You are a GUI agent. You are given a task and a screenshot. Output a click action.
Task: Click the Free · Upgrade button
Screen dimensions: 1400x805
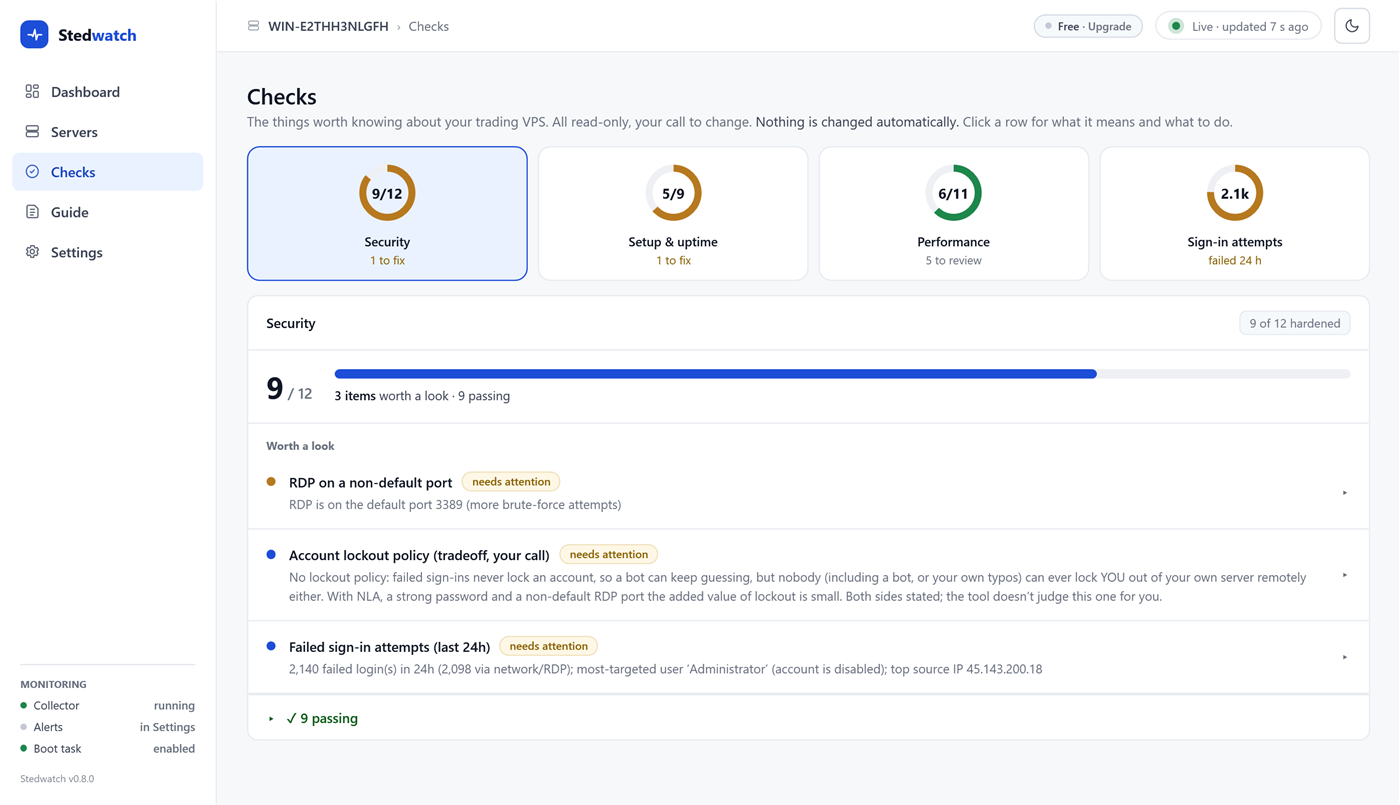[x=1088, y=26]
